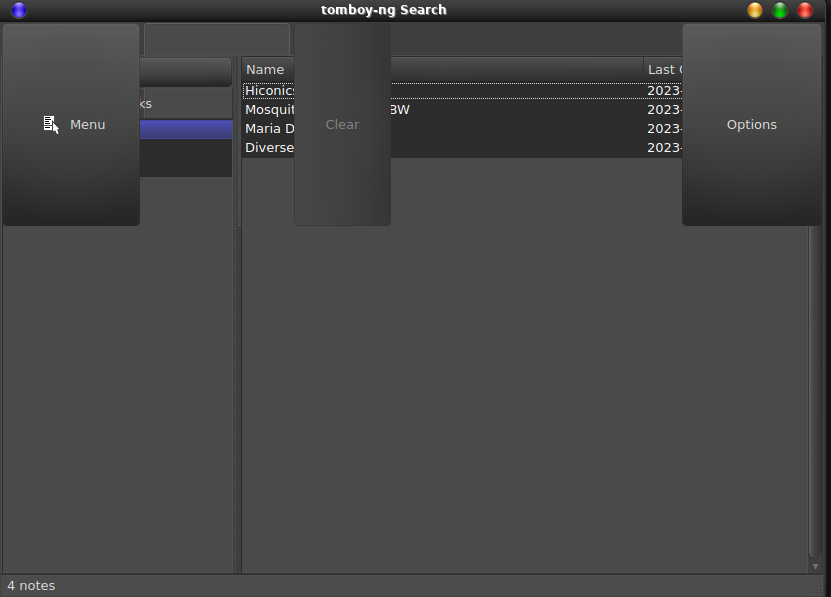Image resolution: width=831 pixels, height=597 pixels.
Task: Click the button above the notebooks list
Action: (x=186, y=72)
